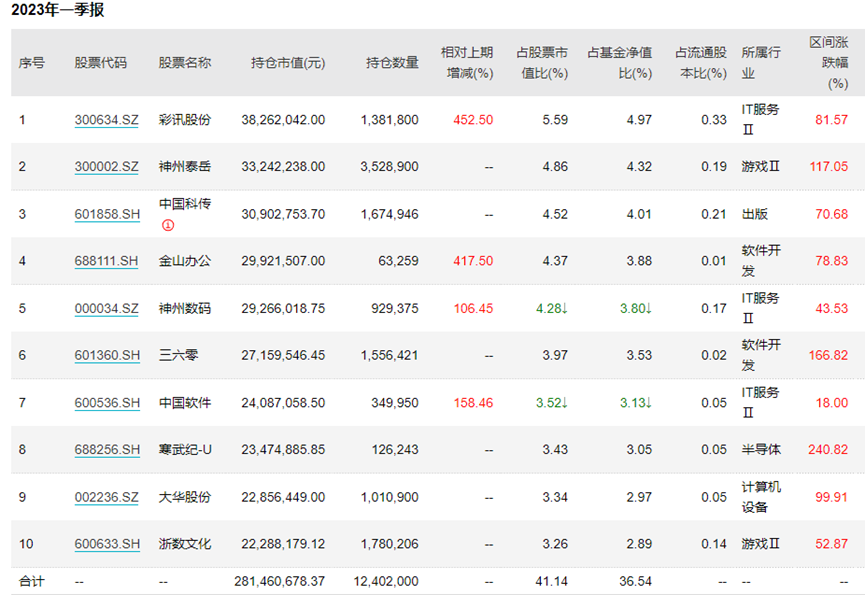Image resolution: width=865 pixels, height=595 pixels.
Task: Select stock name 寒武纪-U
Action: tap(185, 449)
